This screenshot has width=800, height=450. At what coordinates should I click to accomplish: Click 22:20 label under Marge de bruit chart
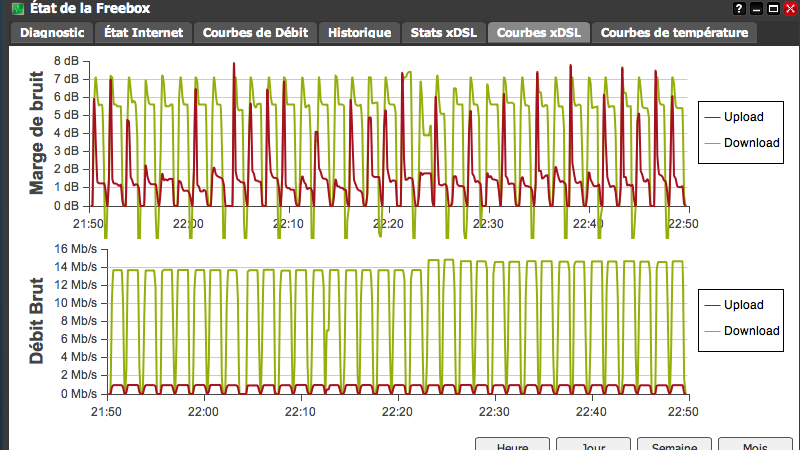[388, 224]
